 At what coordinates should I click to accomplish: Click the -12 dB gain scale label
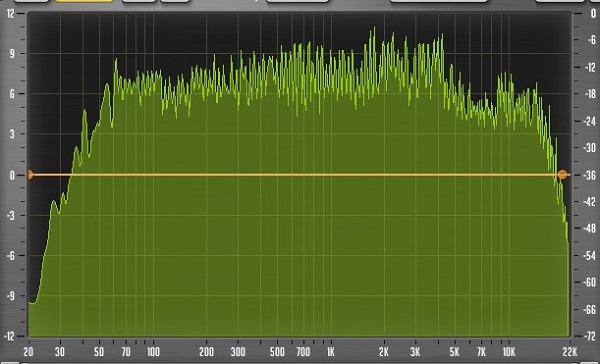(x=9, y=336)
